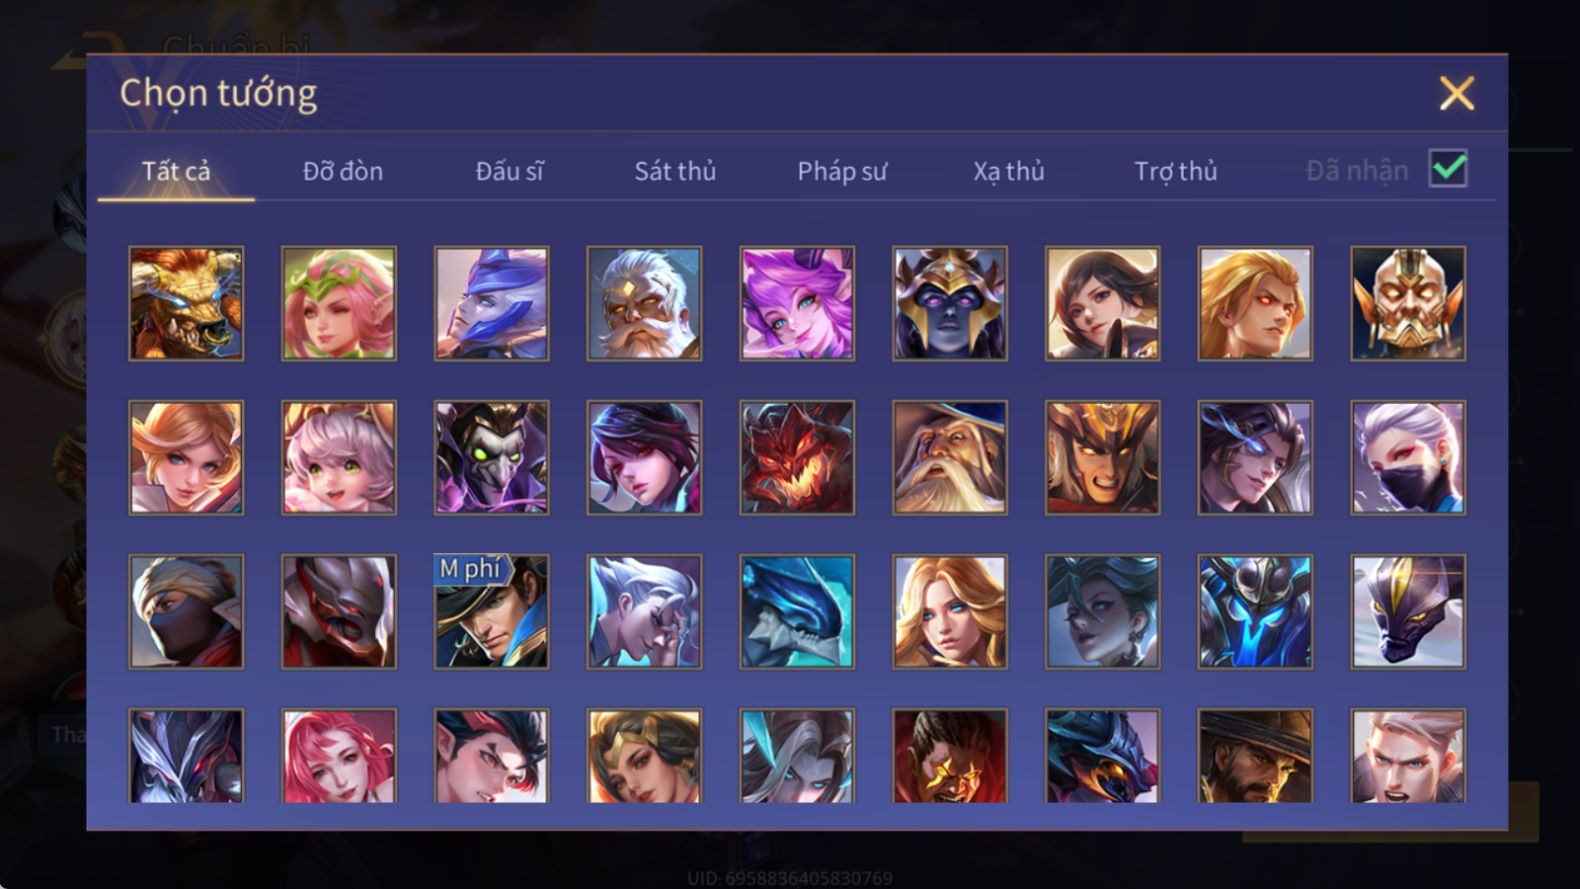This screenshot has height=889, width=1580.
Task: Select the golden lion beast hero portrait
Action: click(x=186, y=304)
